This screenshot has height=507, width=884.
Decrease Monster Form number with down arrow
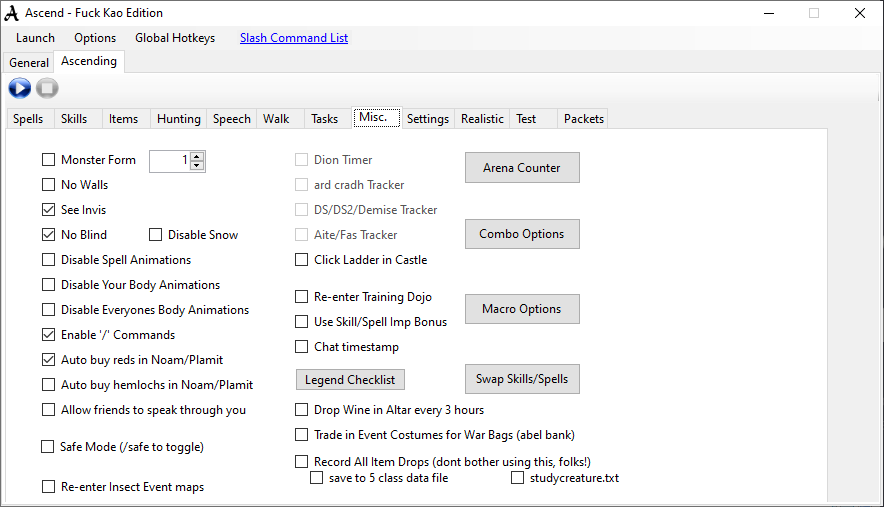pos(197,165)
